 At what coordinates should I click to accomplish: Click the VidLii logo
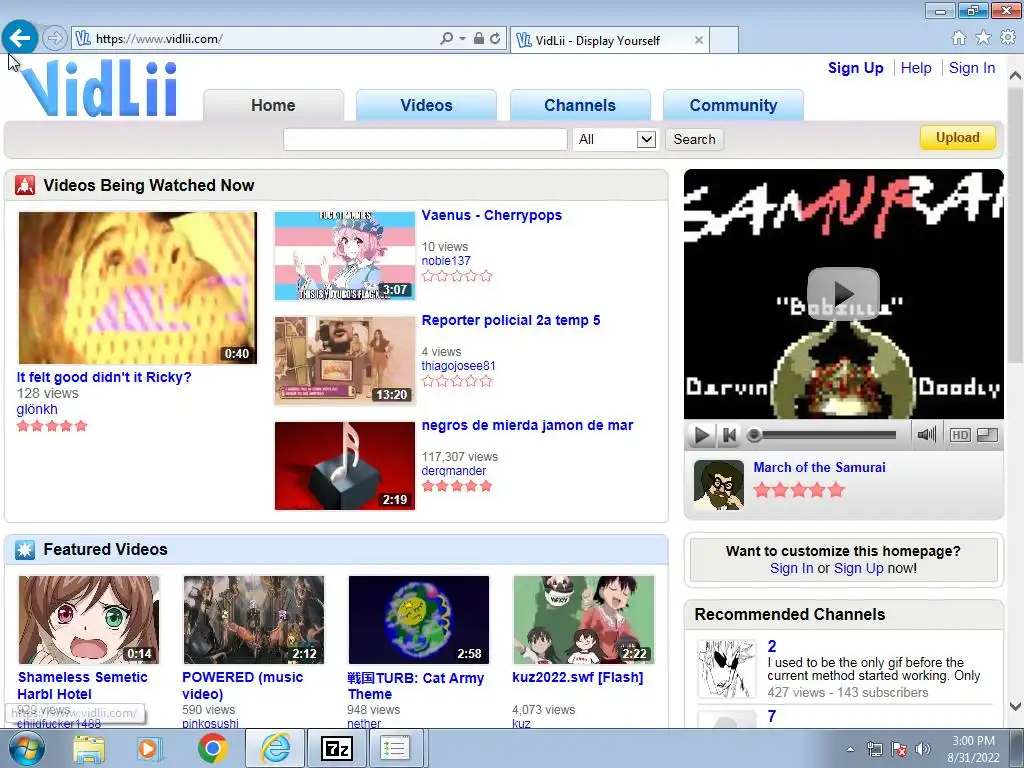(99, 88)
